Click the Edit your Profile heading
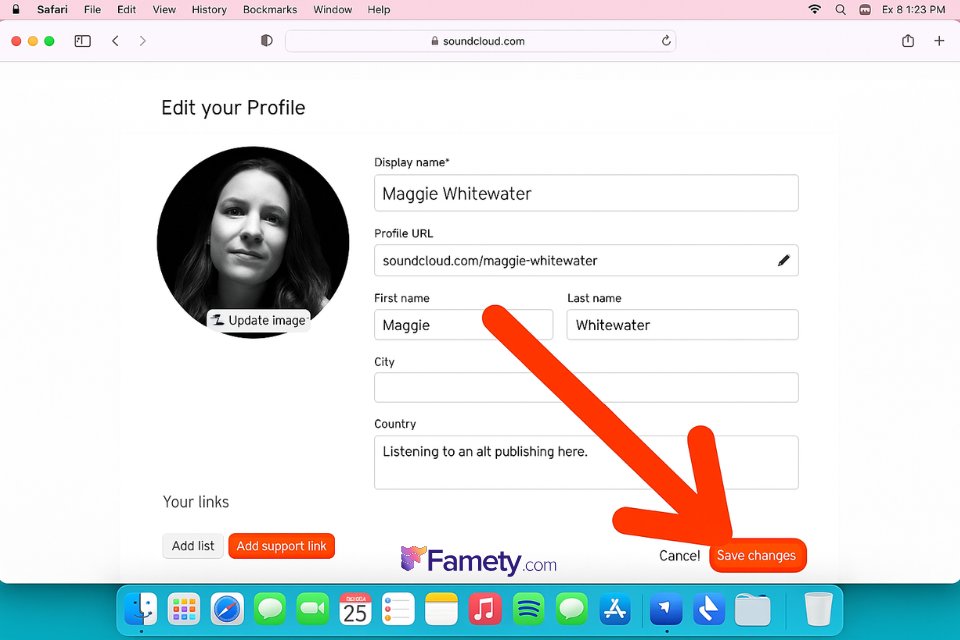960x640 pixels. coord(233,108)
